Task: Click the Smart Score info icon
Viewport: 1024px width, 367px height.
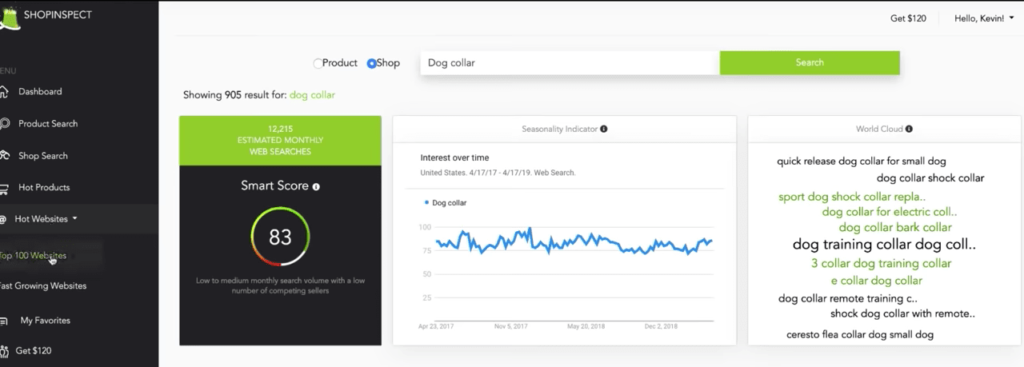Action: tap(316, 187)
